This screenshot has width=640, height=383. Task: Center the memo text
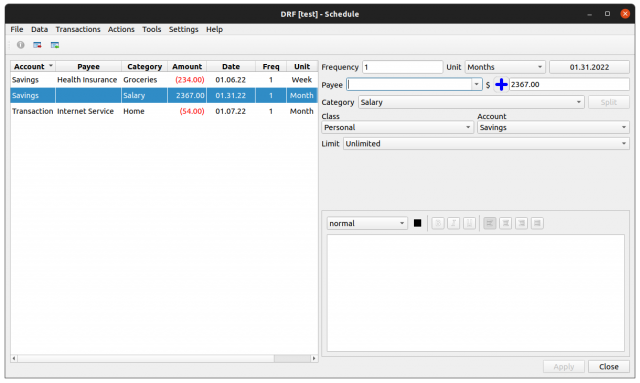click(x=506, y=223)
